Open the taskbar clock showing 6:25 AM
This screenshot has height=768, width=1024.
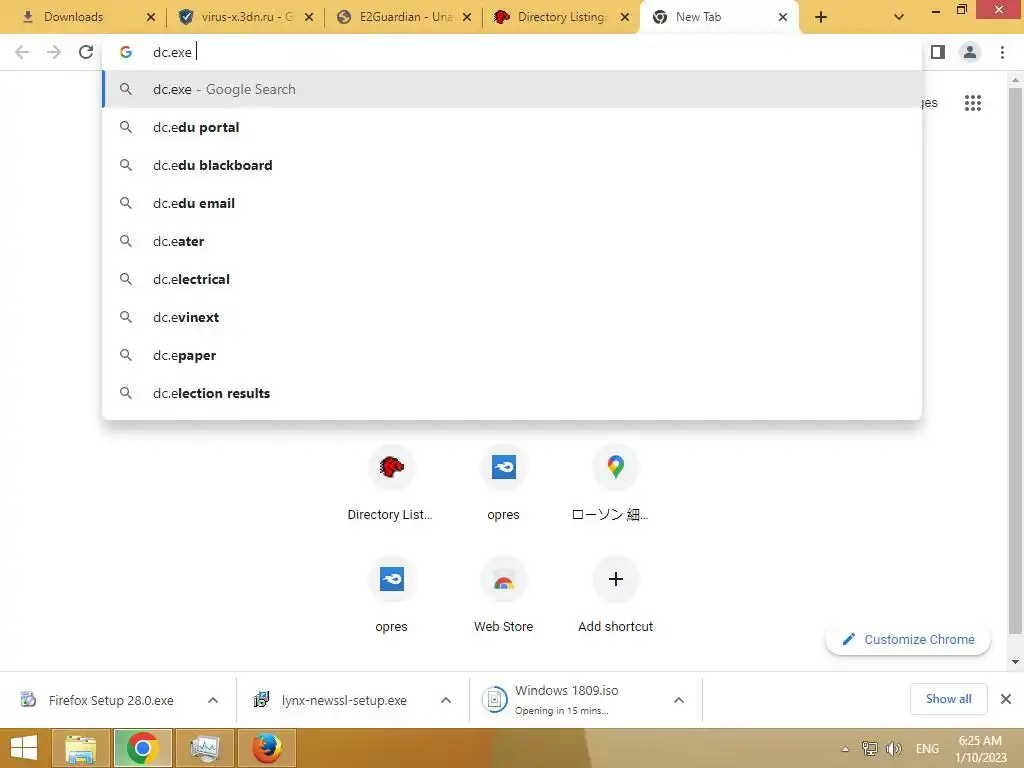980,749
